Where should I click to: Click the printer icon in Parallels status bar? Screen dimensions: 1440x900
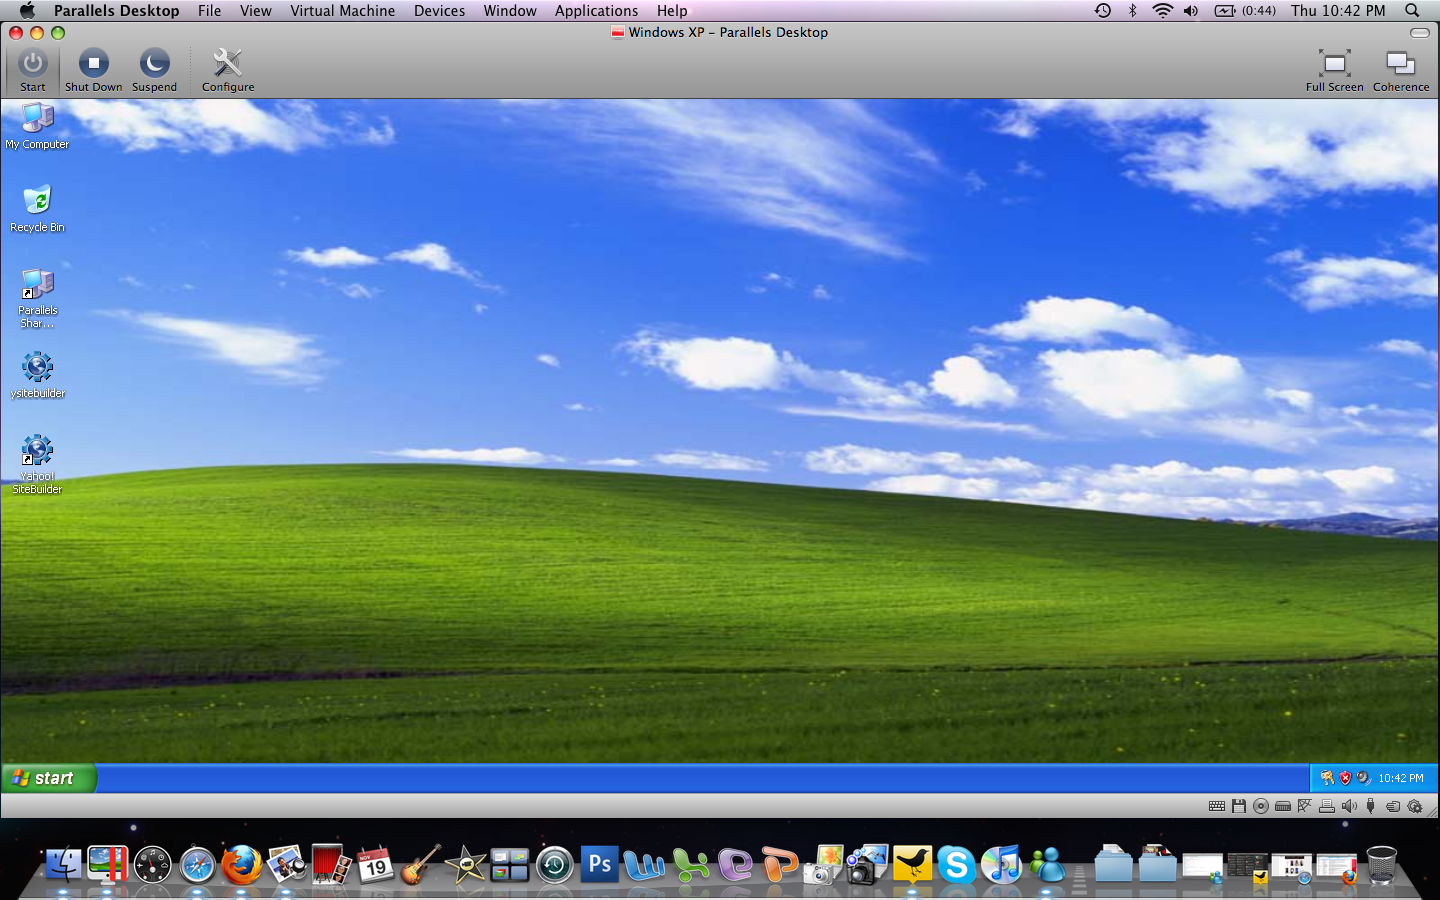(1327, 806)
